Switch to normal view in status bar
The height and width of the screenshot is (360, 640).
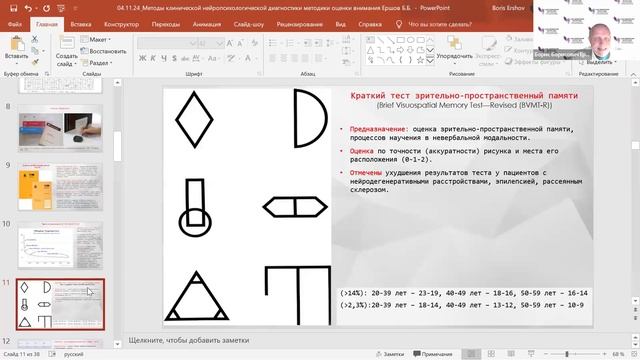(471, 354)
